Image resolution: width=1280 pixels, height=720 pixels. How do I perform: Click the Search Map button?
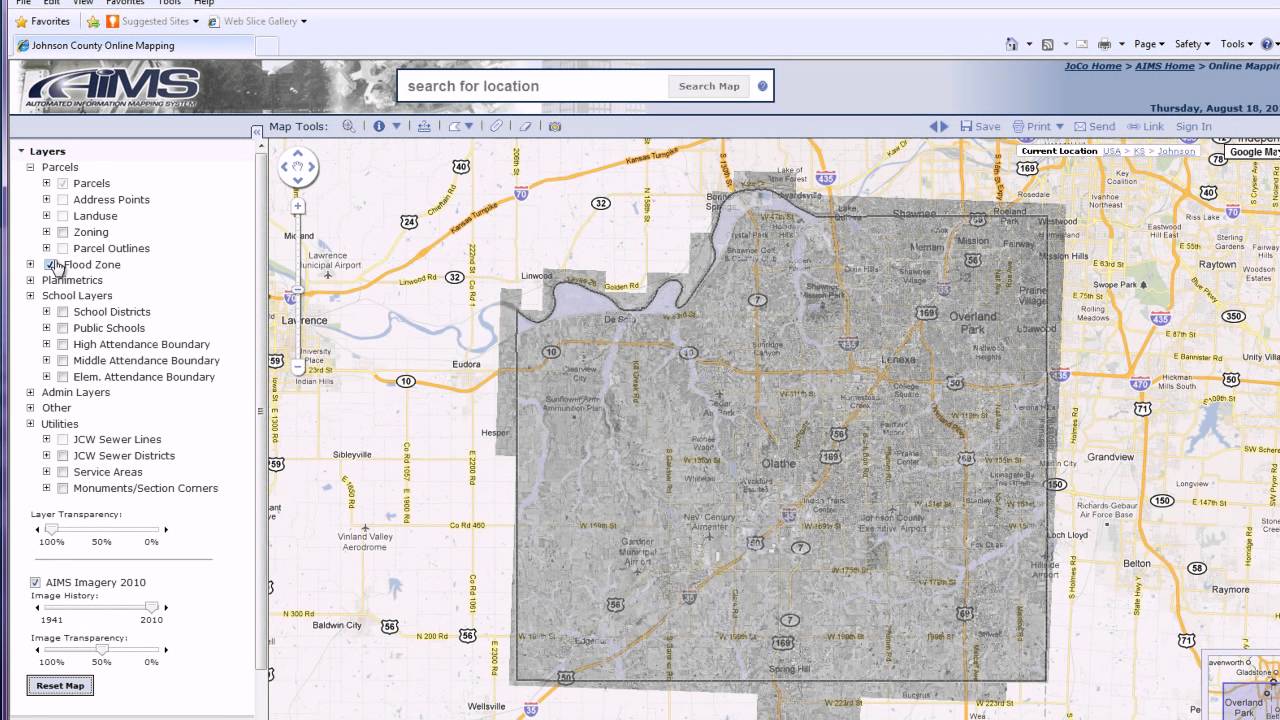coord(709,86)
